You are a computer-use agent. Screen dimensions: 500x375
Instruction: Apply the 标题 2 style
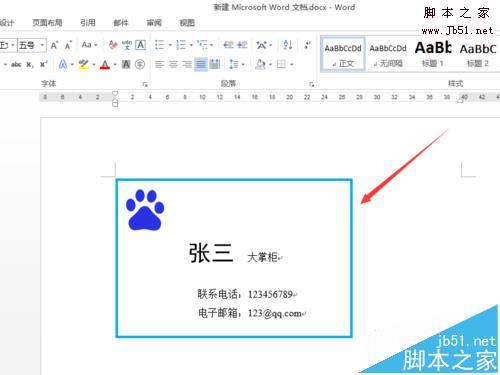(x=478, y=54)
